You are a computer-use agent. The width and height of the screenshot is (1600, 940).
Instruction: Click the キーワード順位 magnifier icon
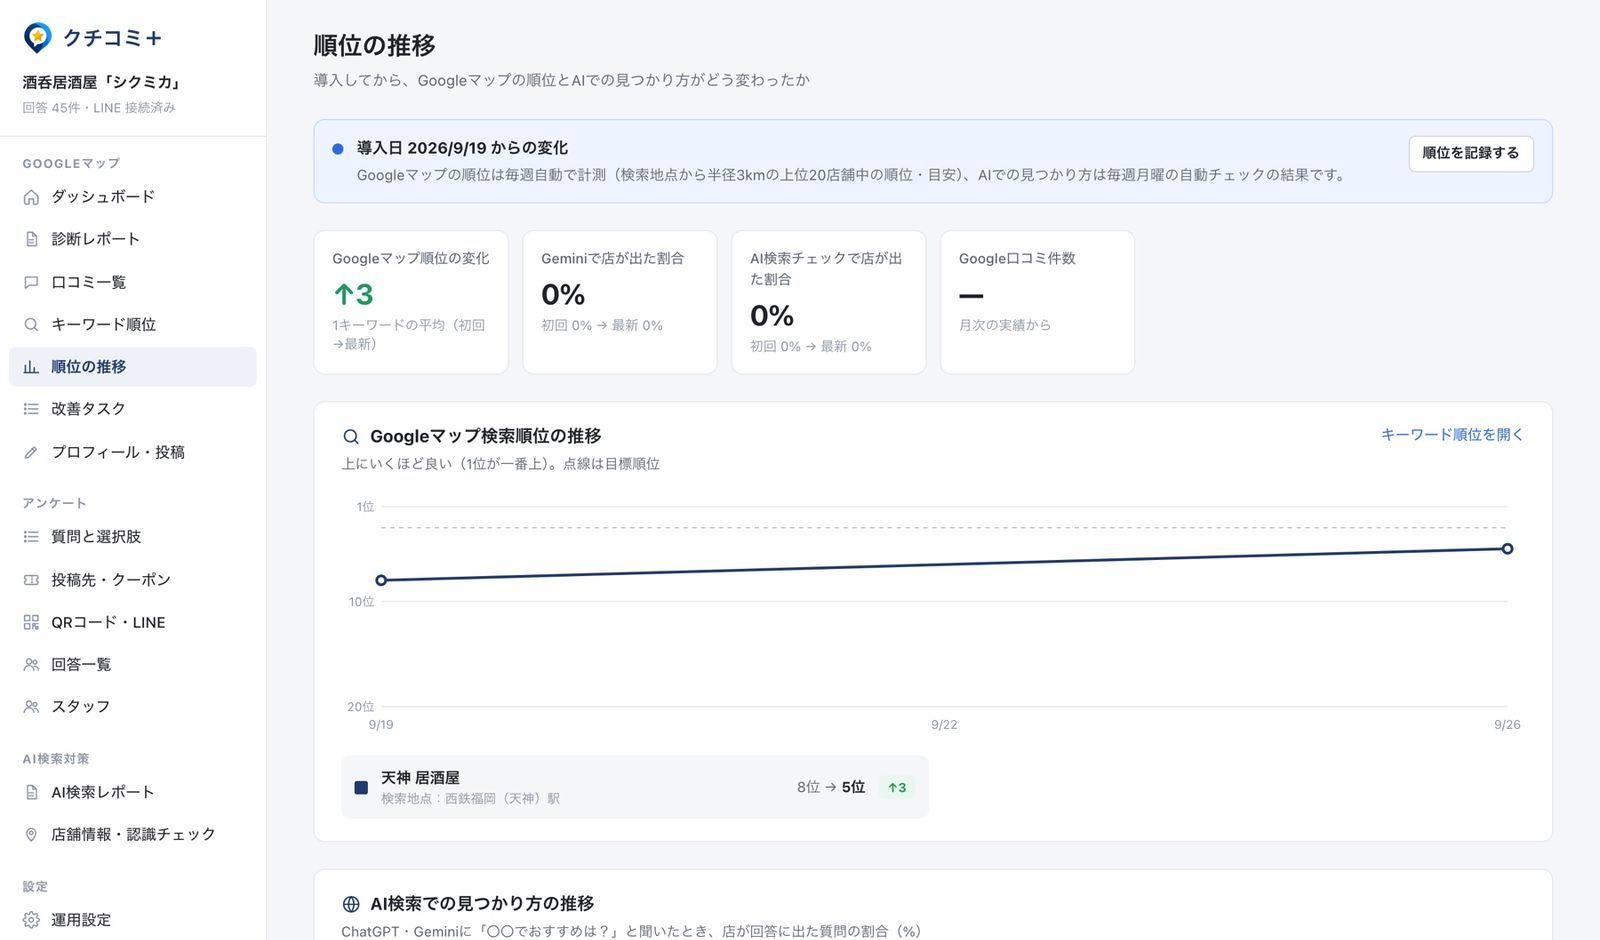(x=31, y=324)
